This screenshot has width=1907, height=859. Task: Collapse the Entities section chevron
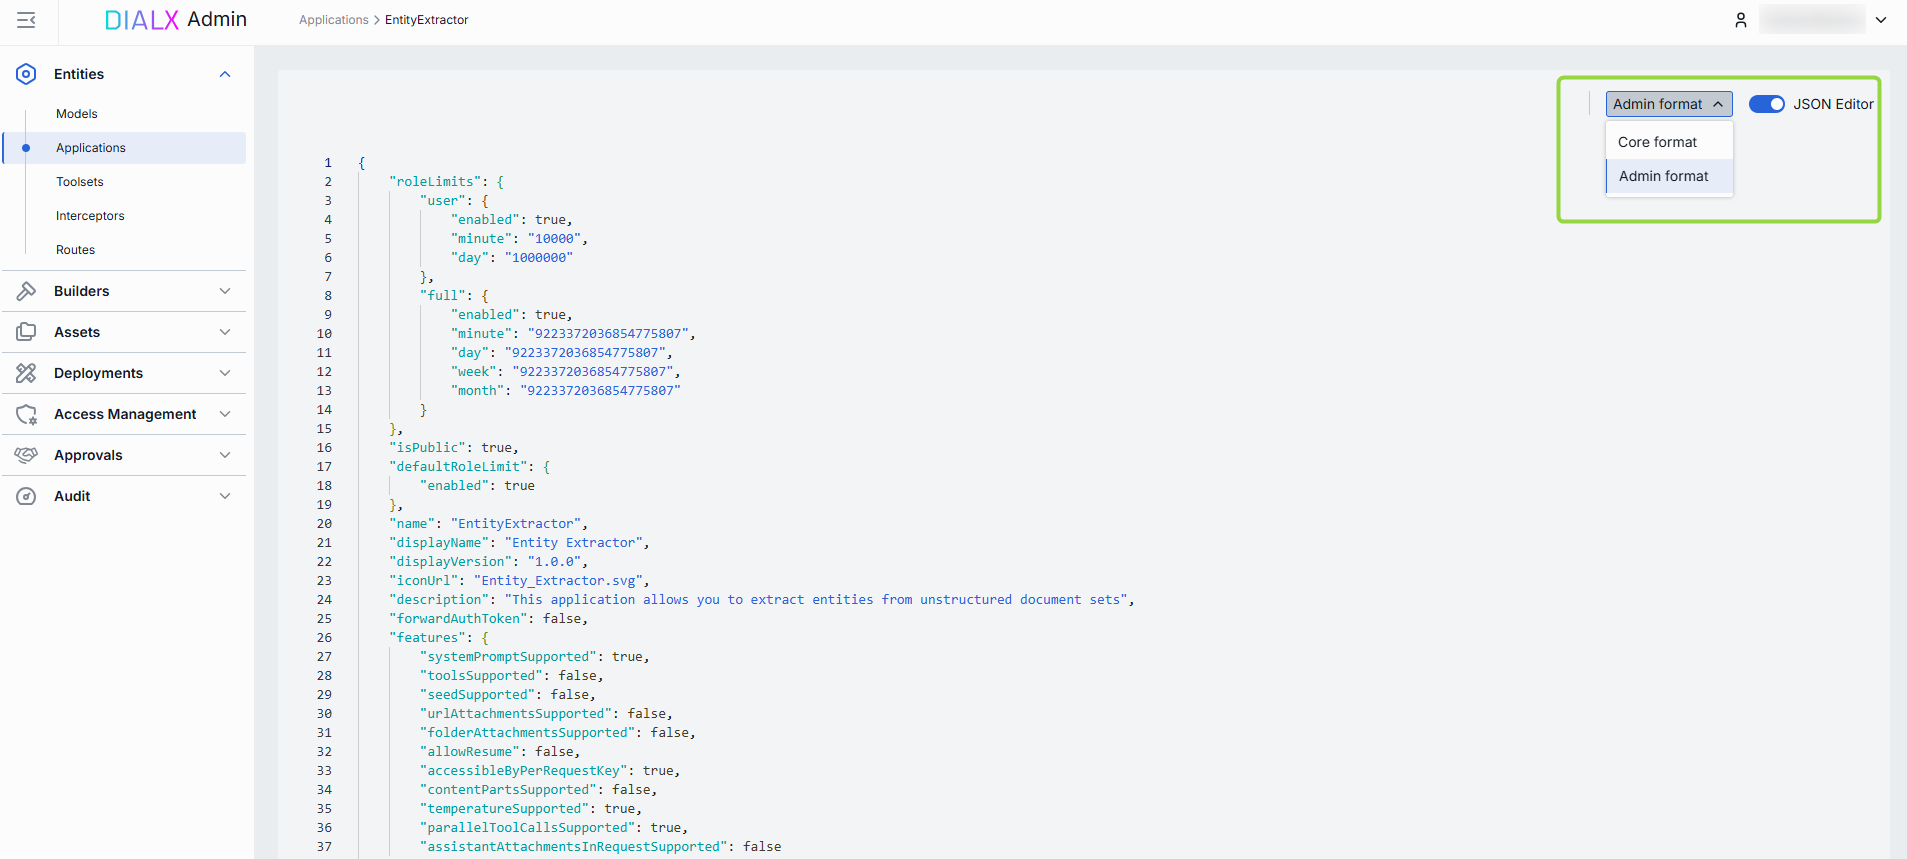(x=225, y=74)
